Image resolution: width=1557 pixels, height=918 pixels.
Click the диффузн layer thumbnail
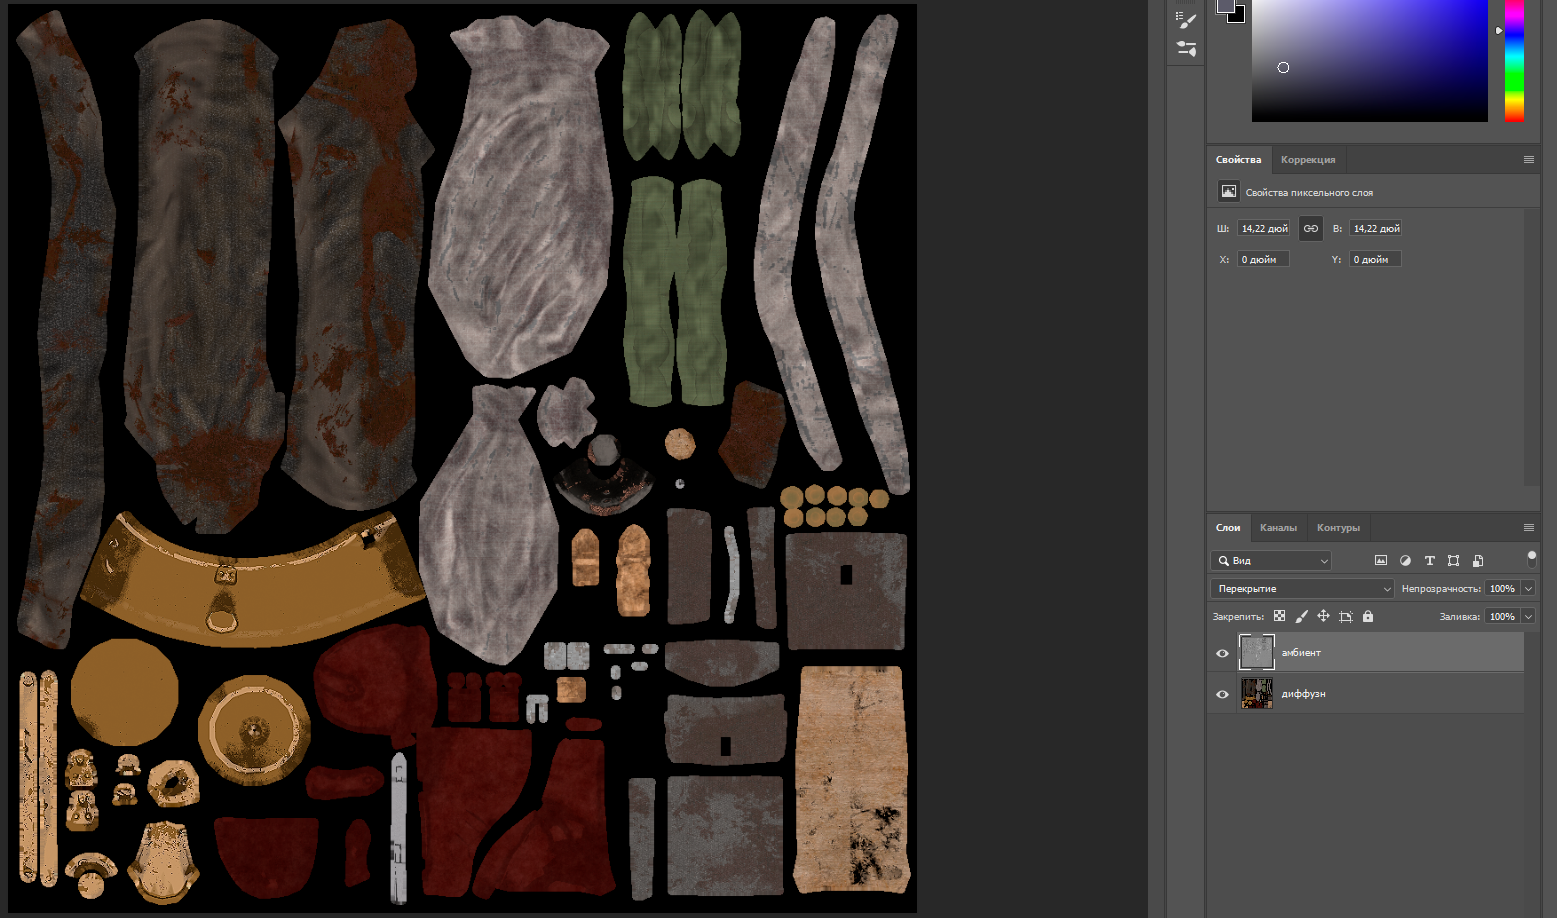click(x=1256, y=693)
